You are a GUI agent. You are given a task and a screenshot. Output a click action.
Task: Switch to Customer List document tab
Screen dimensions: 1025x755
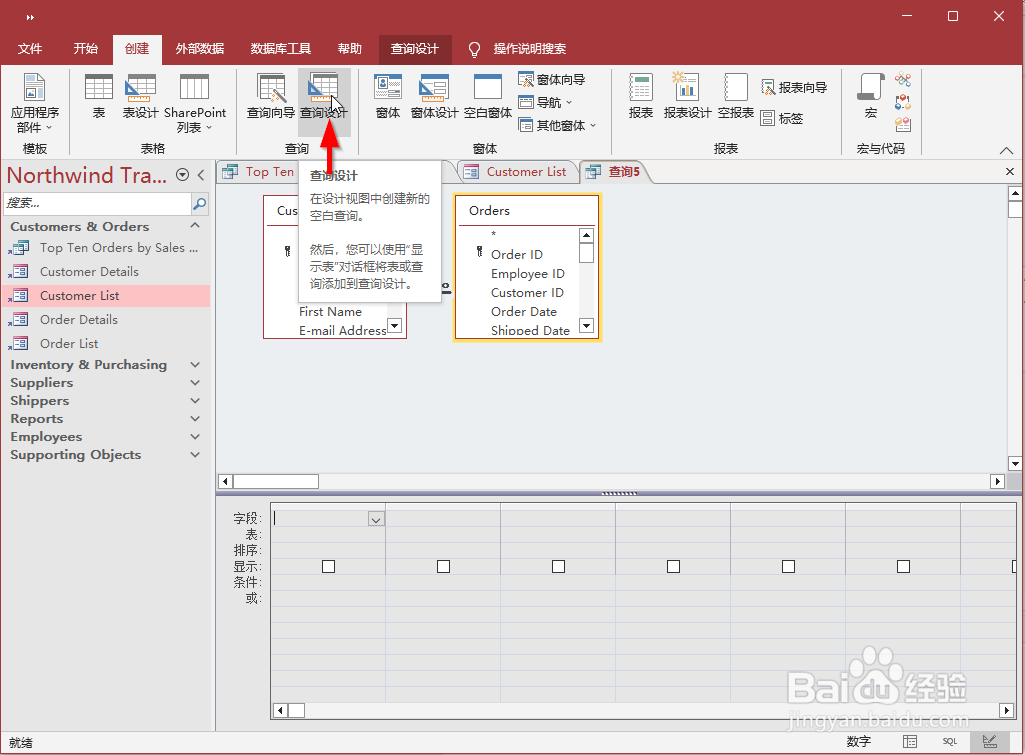pos(518,172)
